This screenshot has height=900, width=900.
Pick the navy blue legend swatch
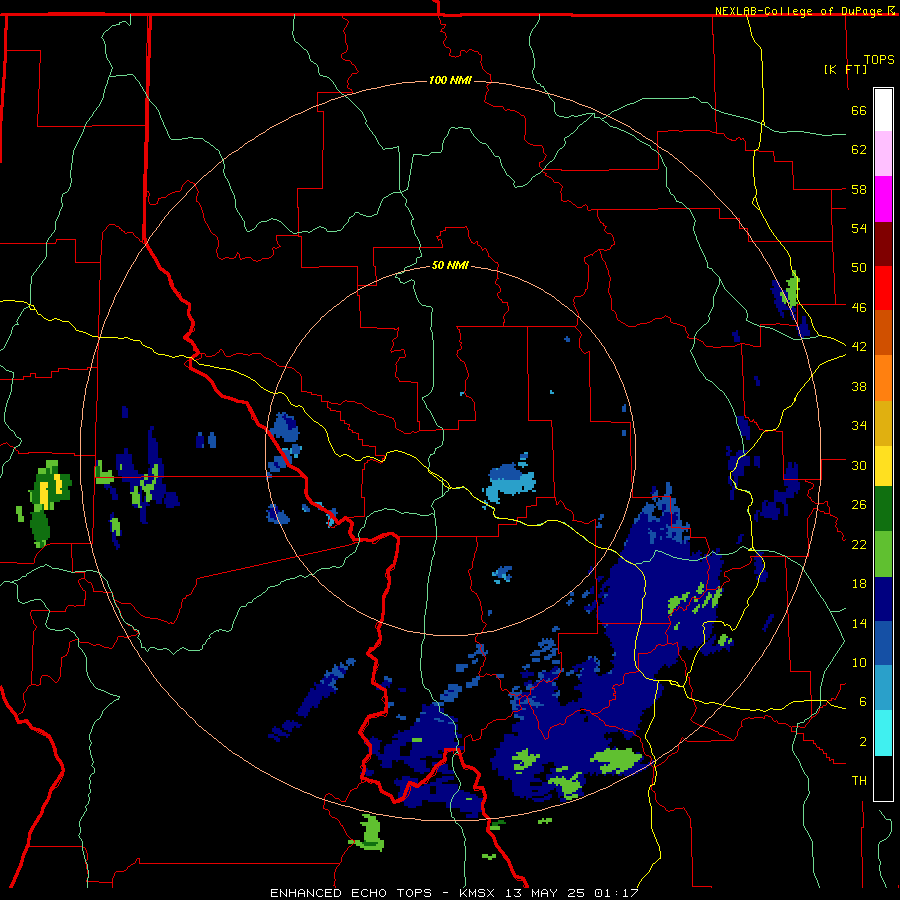[x=883, y=599]
